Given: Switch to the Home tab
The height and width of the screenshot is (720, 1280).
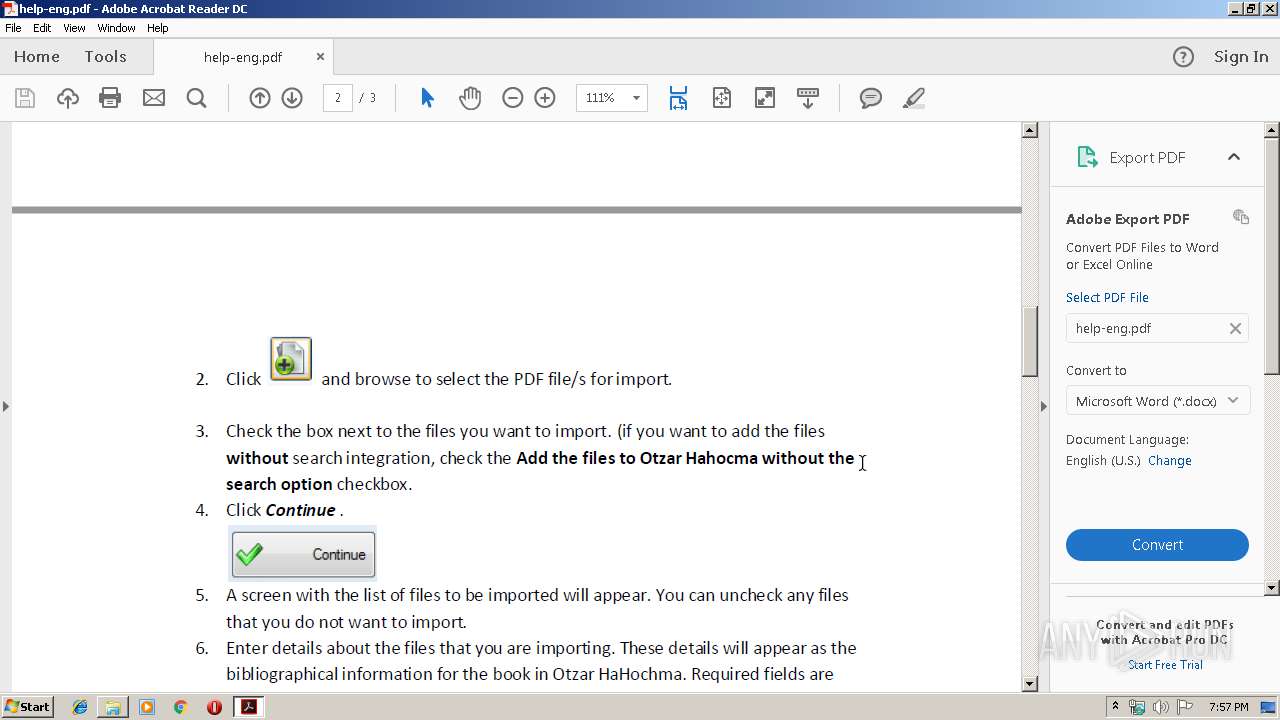Looking at the screenshot, I should tap(37, 57).
